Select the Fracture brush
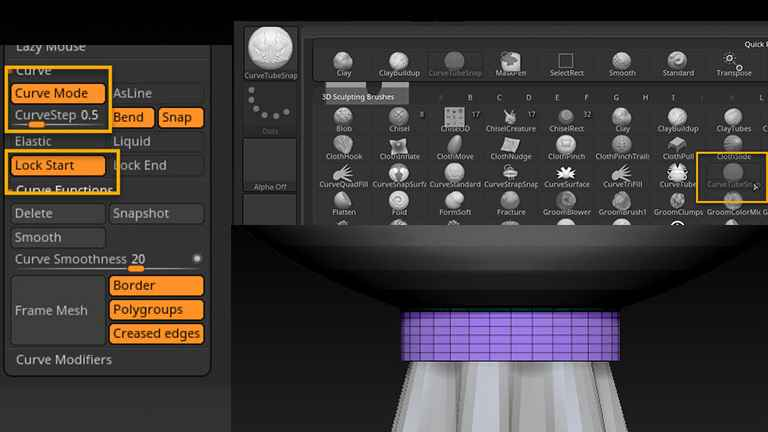The height and width of the screenshot is (432, 768). [510, 204]
